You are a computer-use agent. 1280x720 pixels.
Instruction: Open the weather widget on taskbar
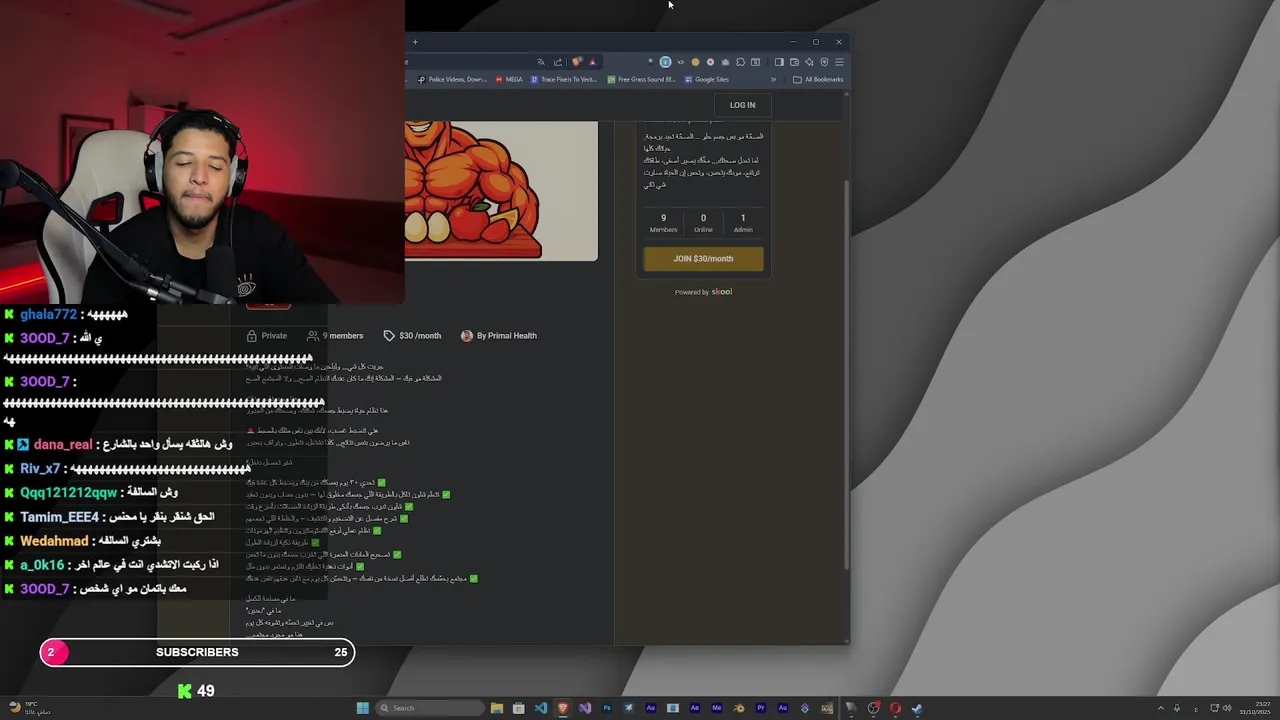tap(28, 708)
